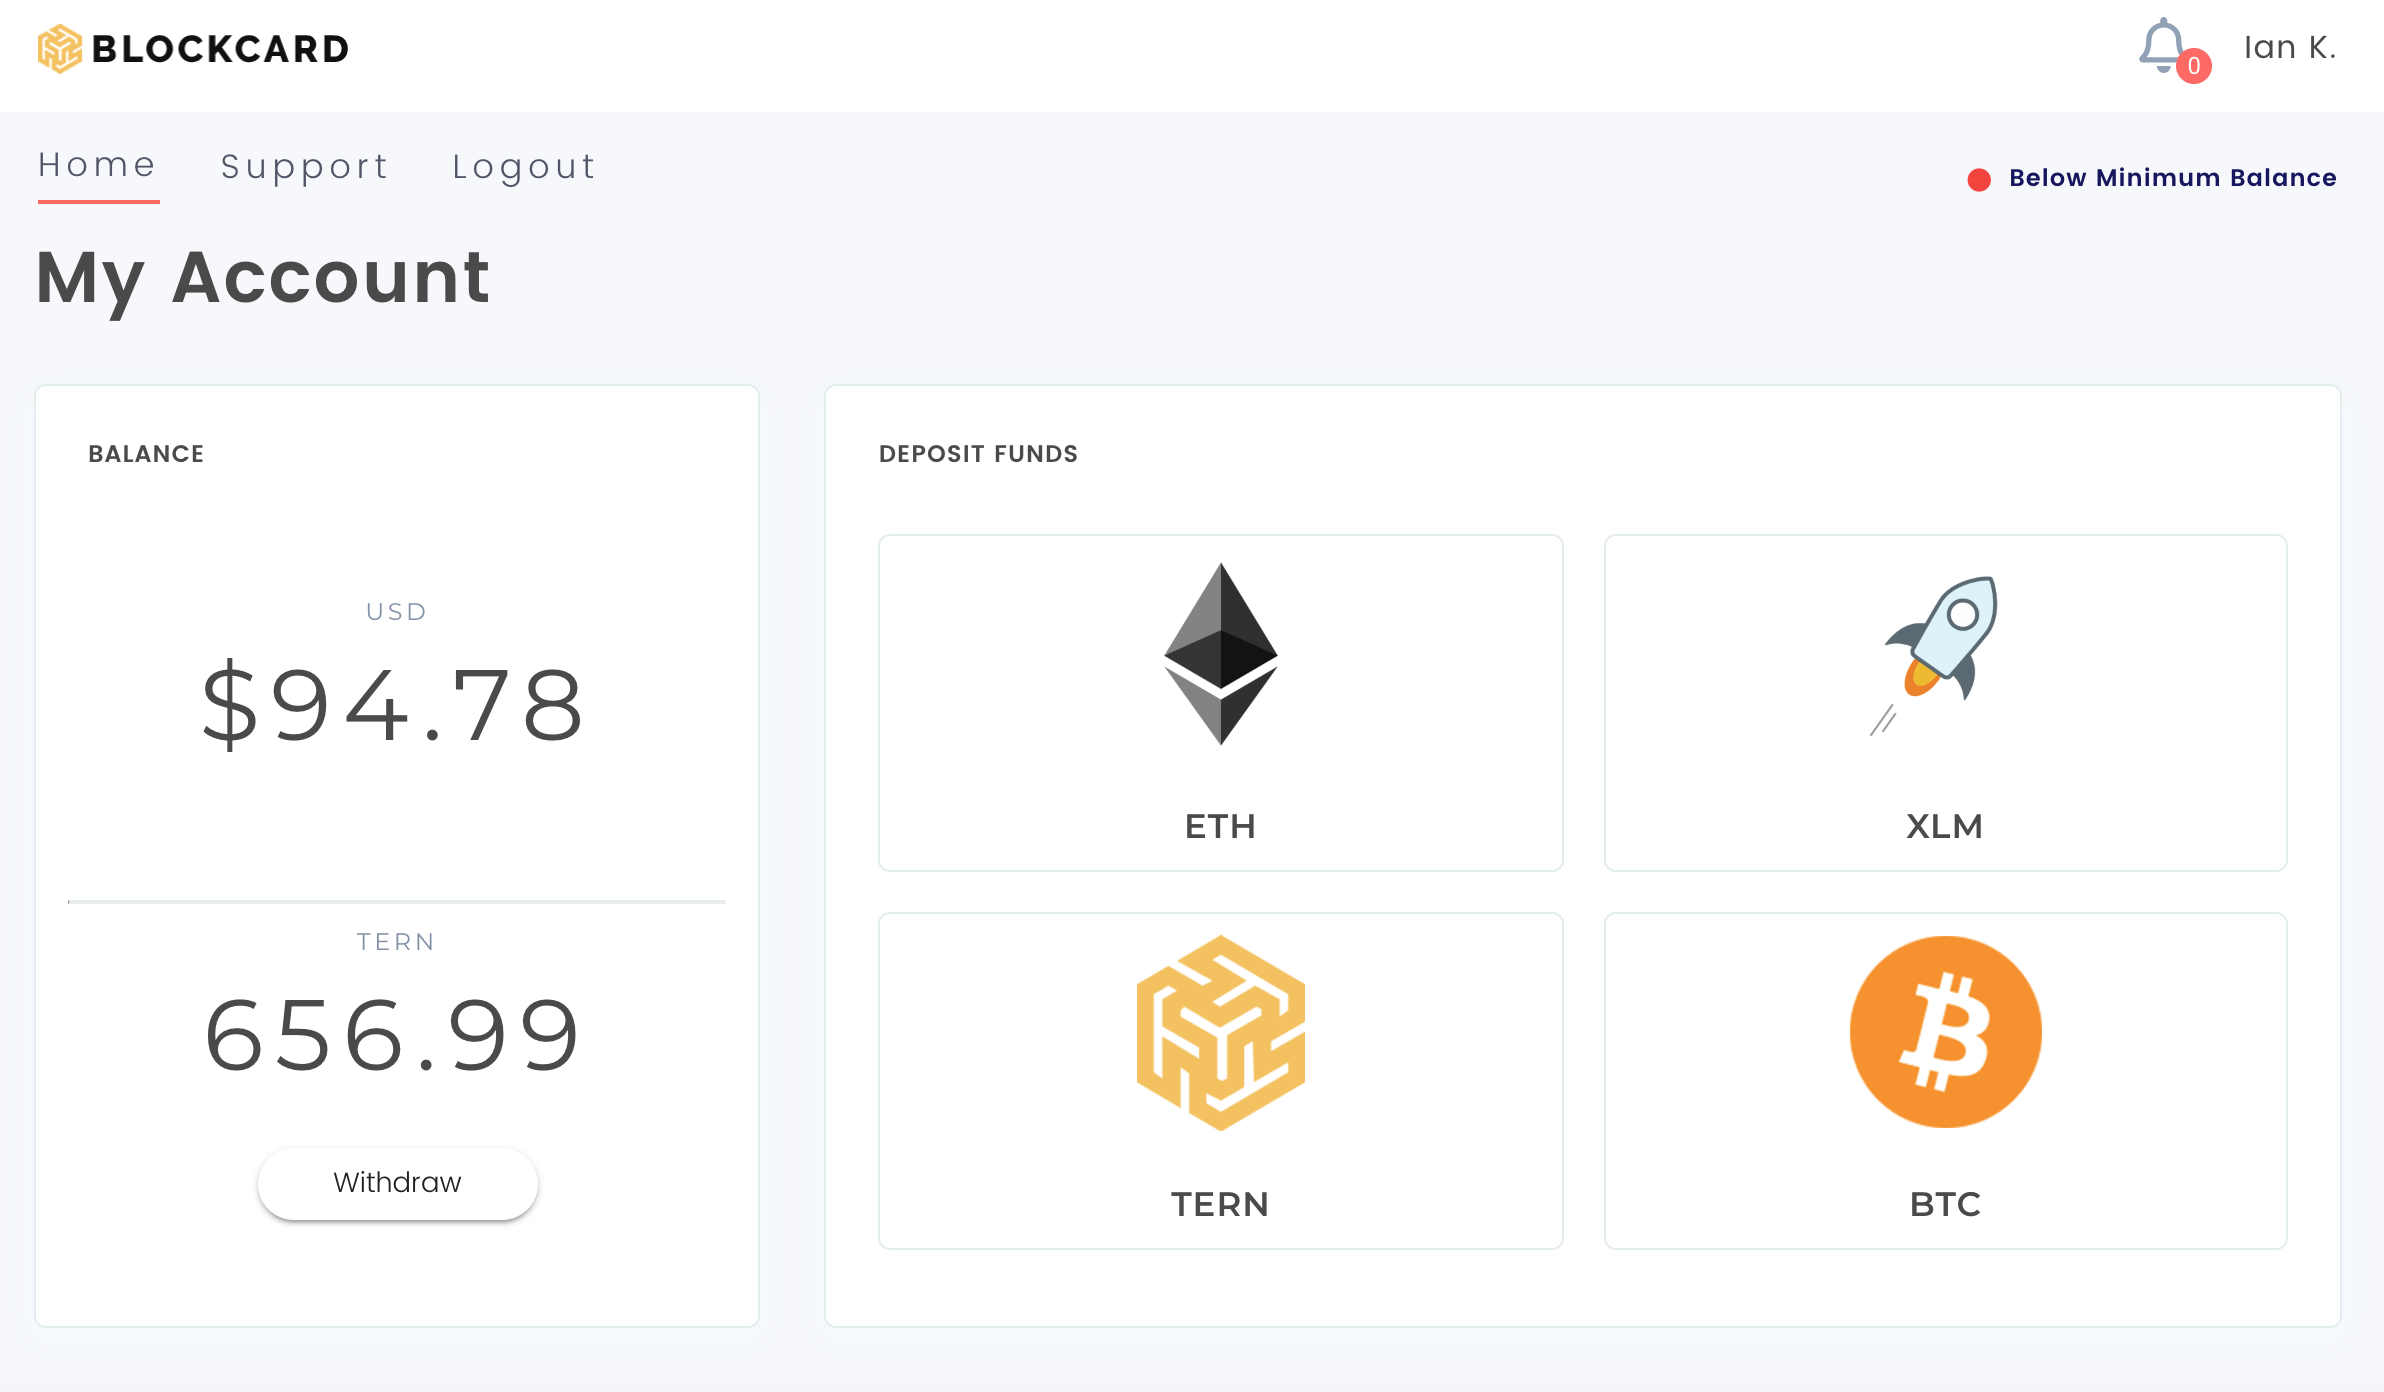The height and width of the screenshot is (1392, 2384).
Task: Click the XLM deposit label
Action: click(1944, 826)
